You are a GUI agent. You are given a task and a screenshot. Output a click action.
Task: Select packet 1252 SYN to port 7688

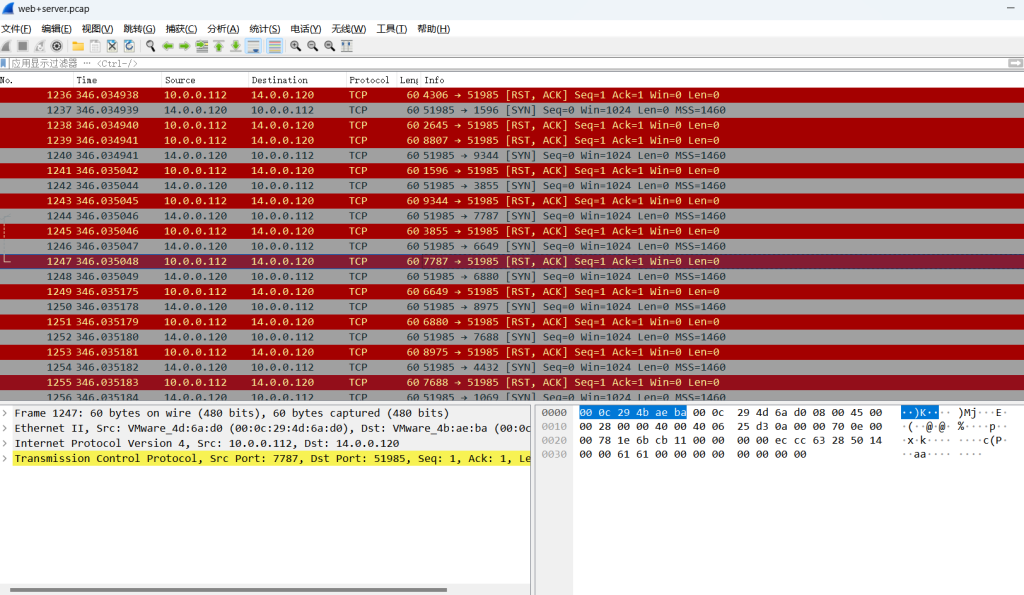pos(512,337)
